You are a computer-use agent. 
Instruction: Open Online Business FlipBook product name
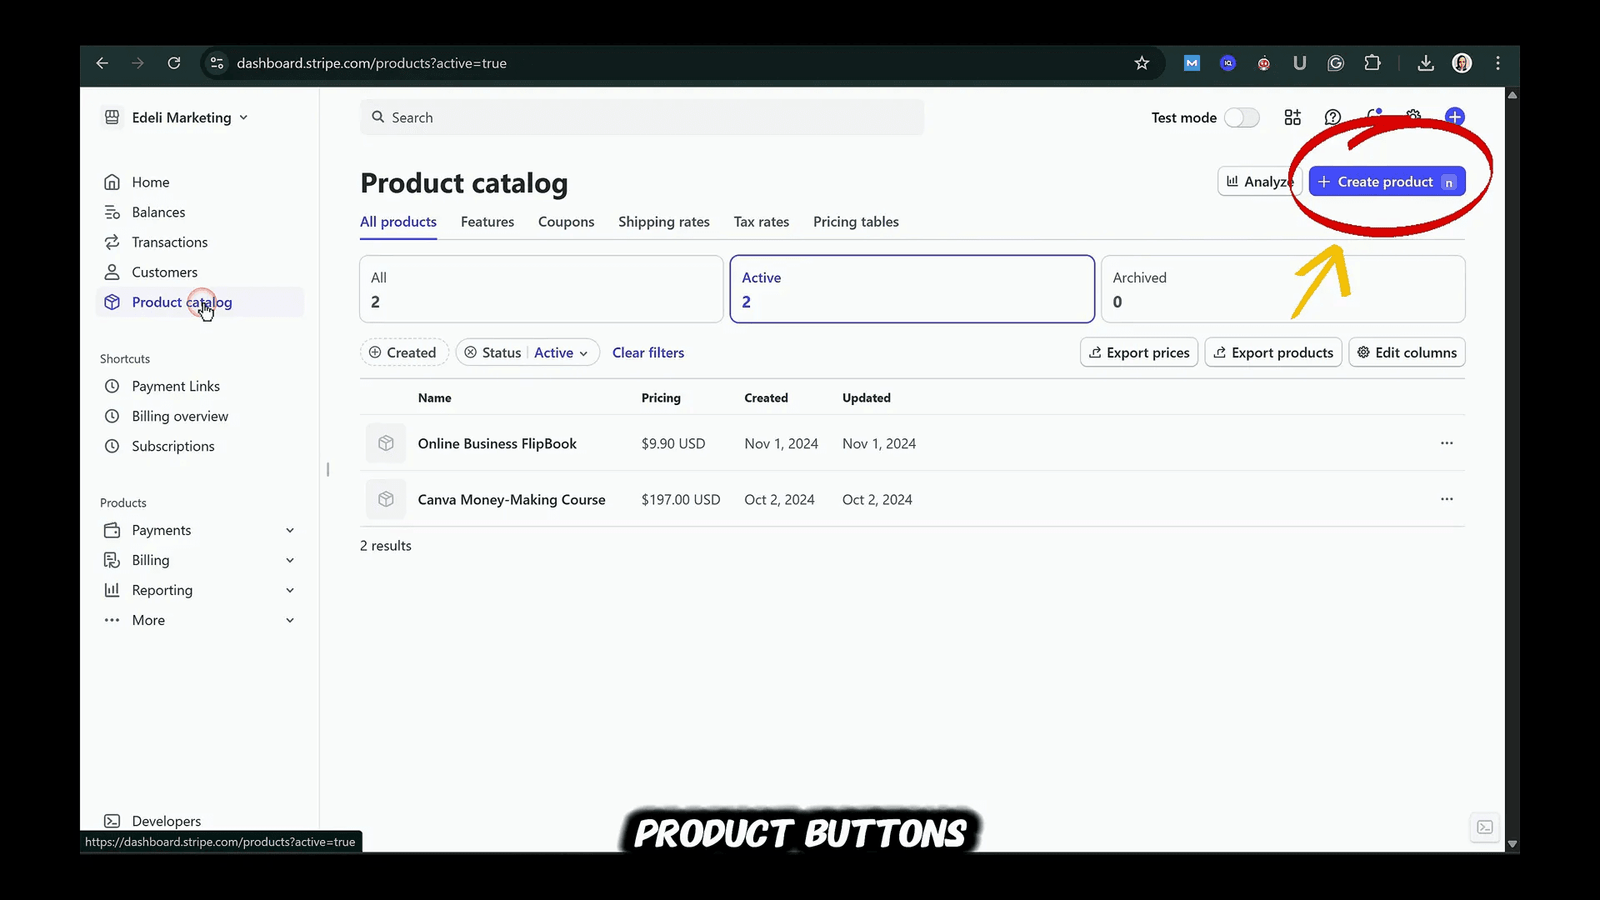[497, 443]
